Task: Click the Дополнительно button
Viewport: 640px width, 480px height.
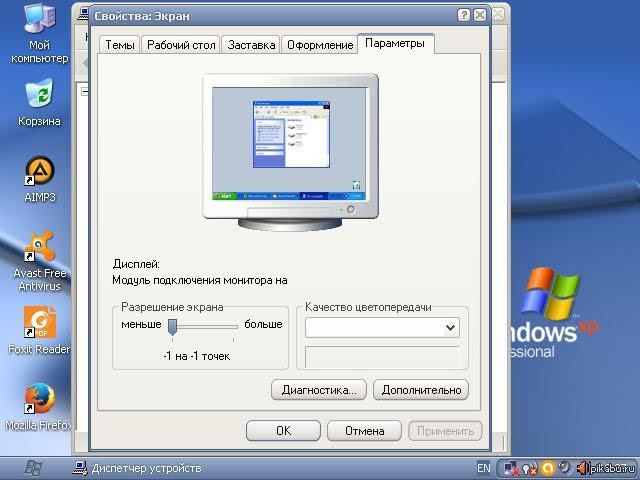Action: (420, 390)
